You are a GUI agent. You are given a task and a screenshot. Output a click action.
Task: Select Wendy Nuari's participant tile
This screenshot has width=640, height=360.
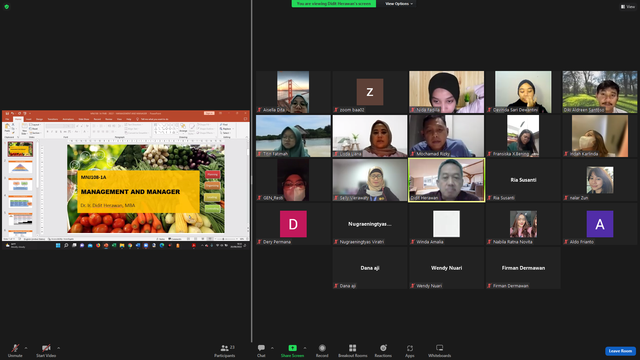pyautogui.click(x=447, y=268)
